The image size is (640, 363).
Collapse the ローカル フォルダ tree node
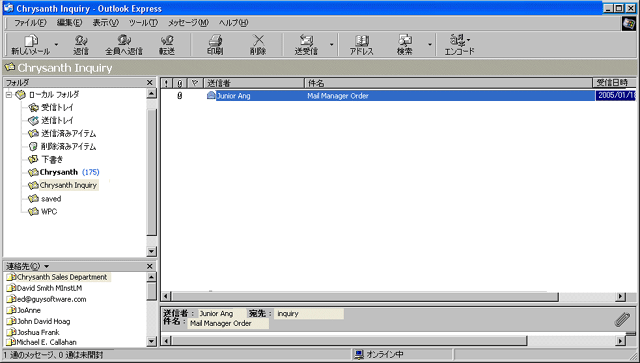tap(9, 95)
